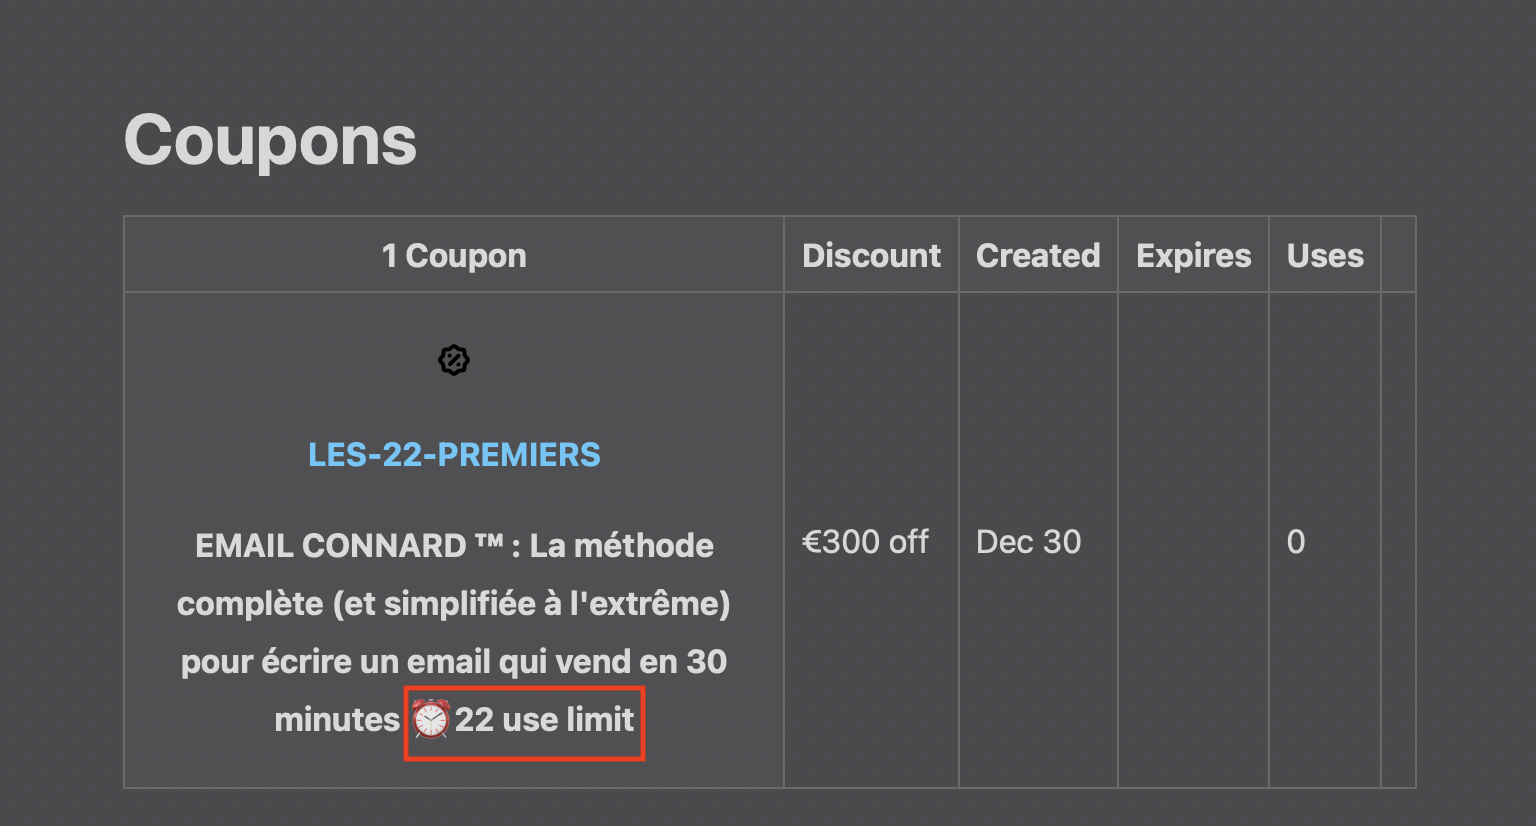Click the Expires column header

[1194, 255]
